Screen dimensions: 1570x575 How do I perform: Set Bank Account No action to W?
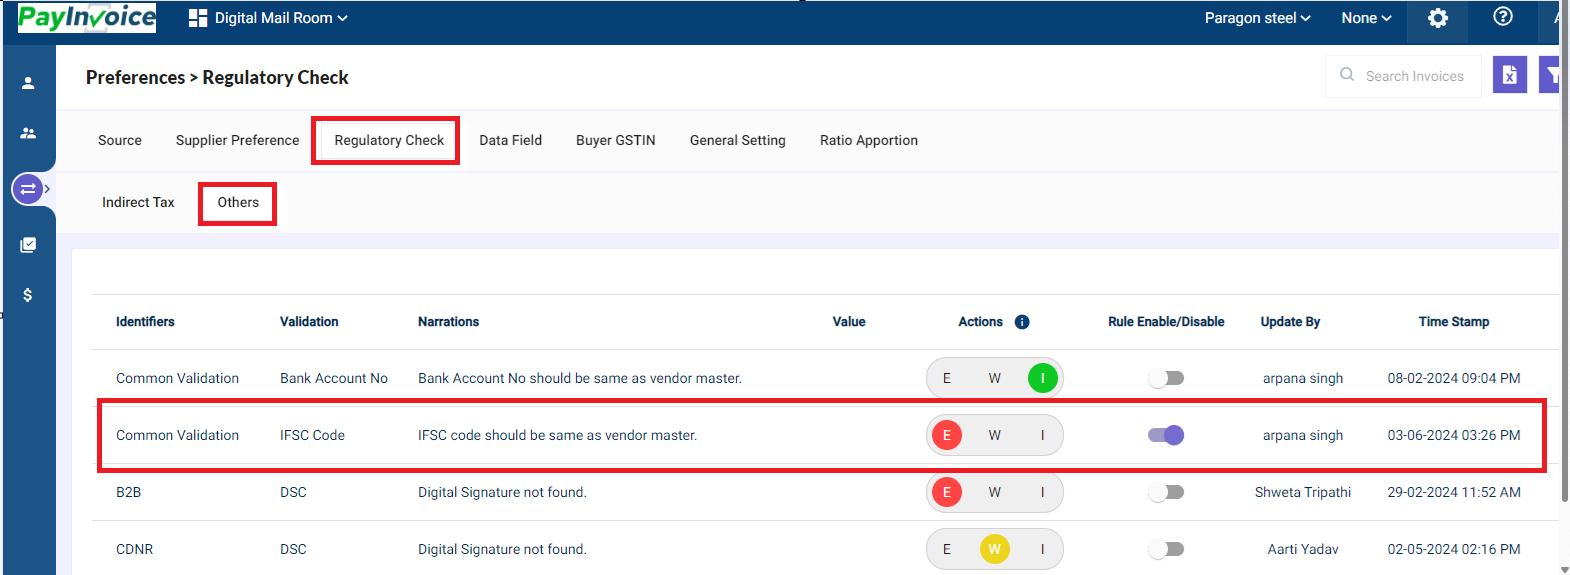pyautogui.click(x=995, y=378)
